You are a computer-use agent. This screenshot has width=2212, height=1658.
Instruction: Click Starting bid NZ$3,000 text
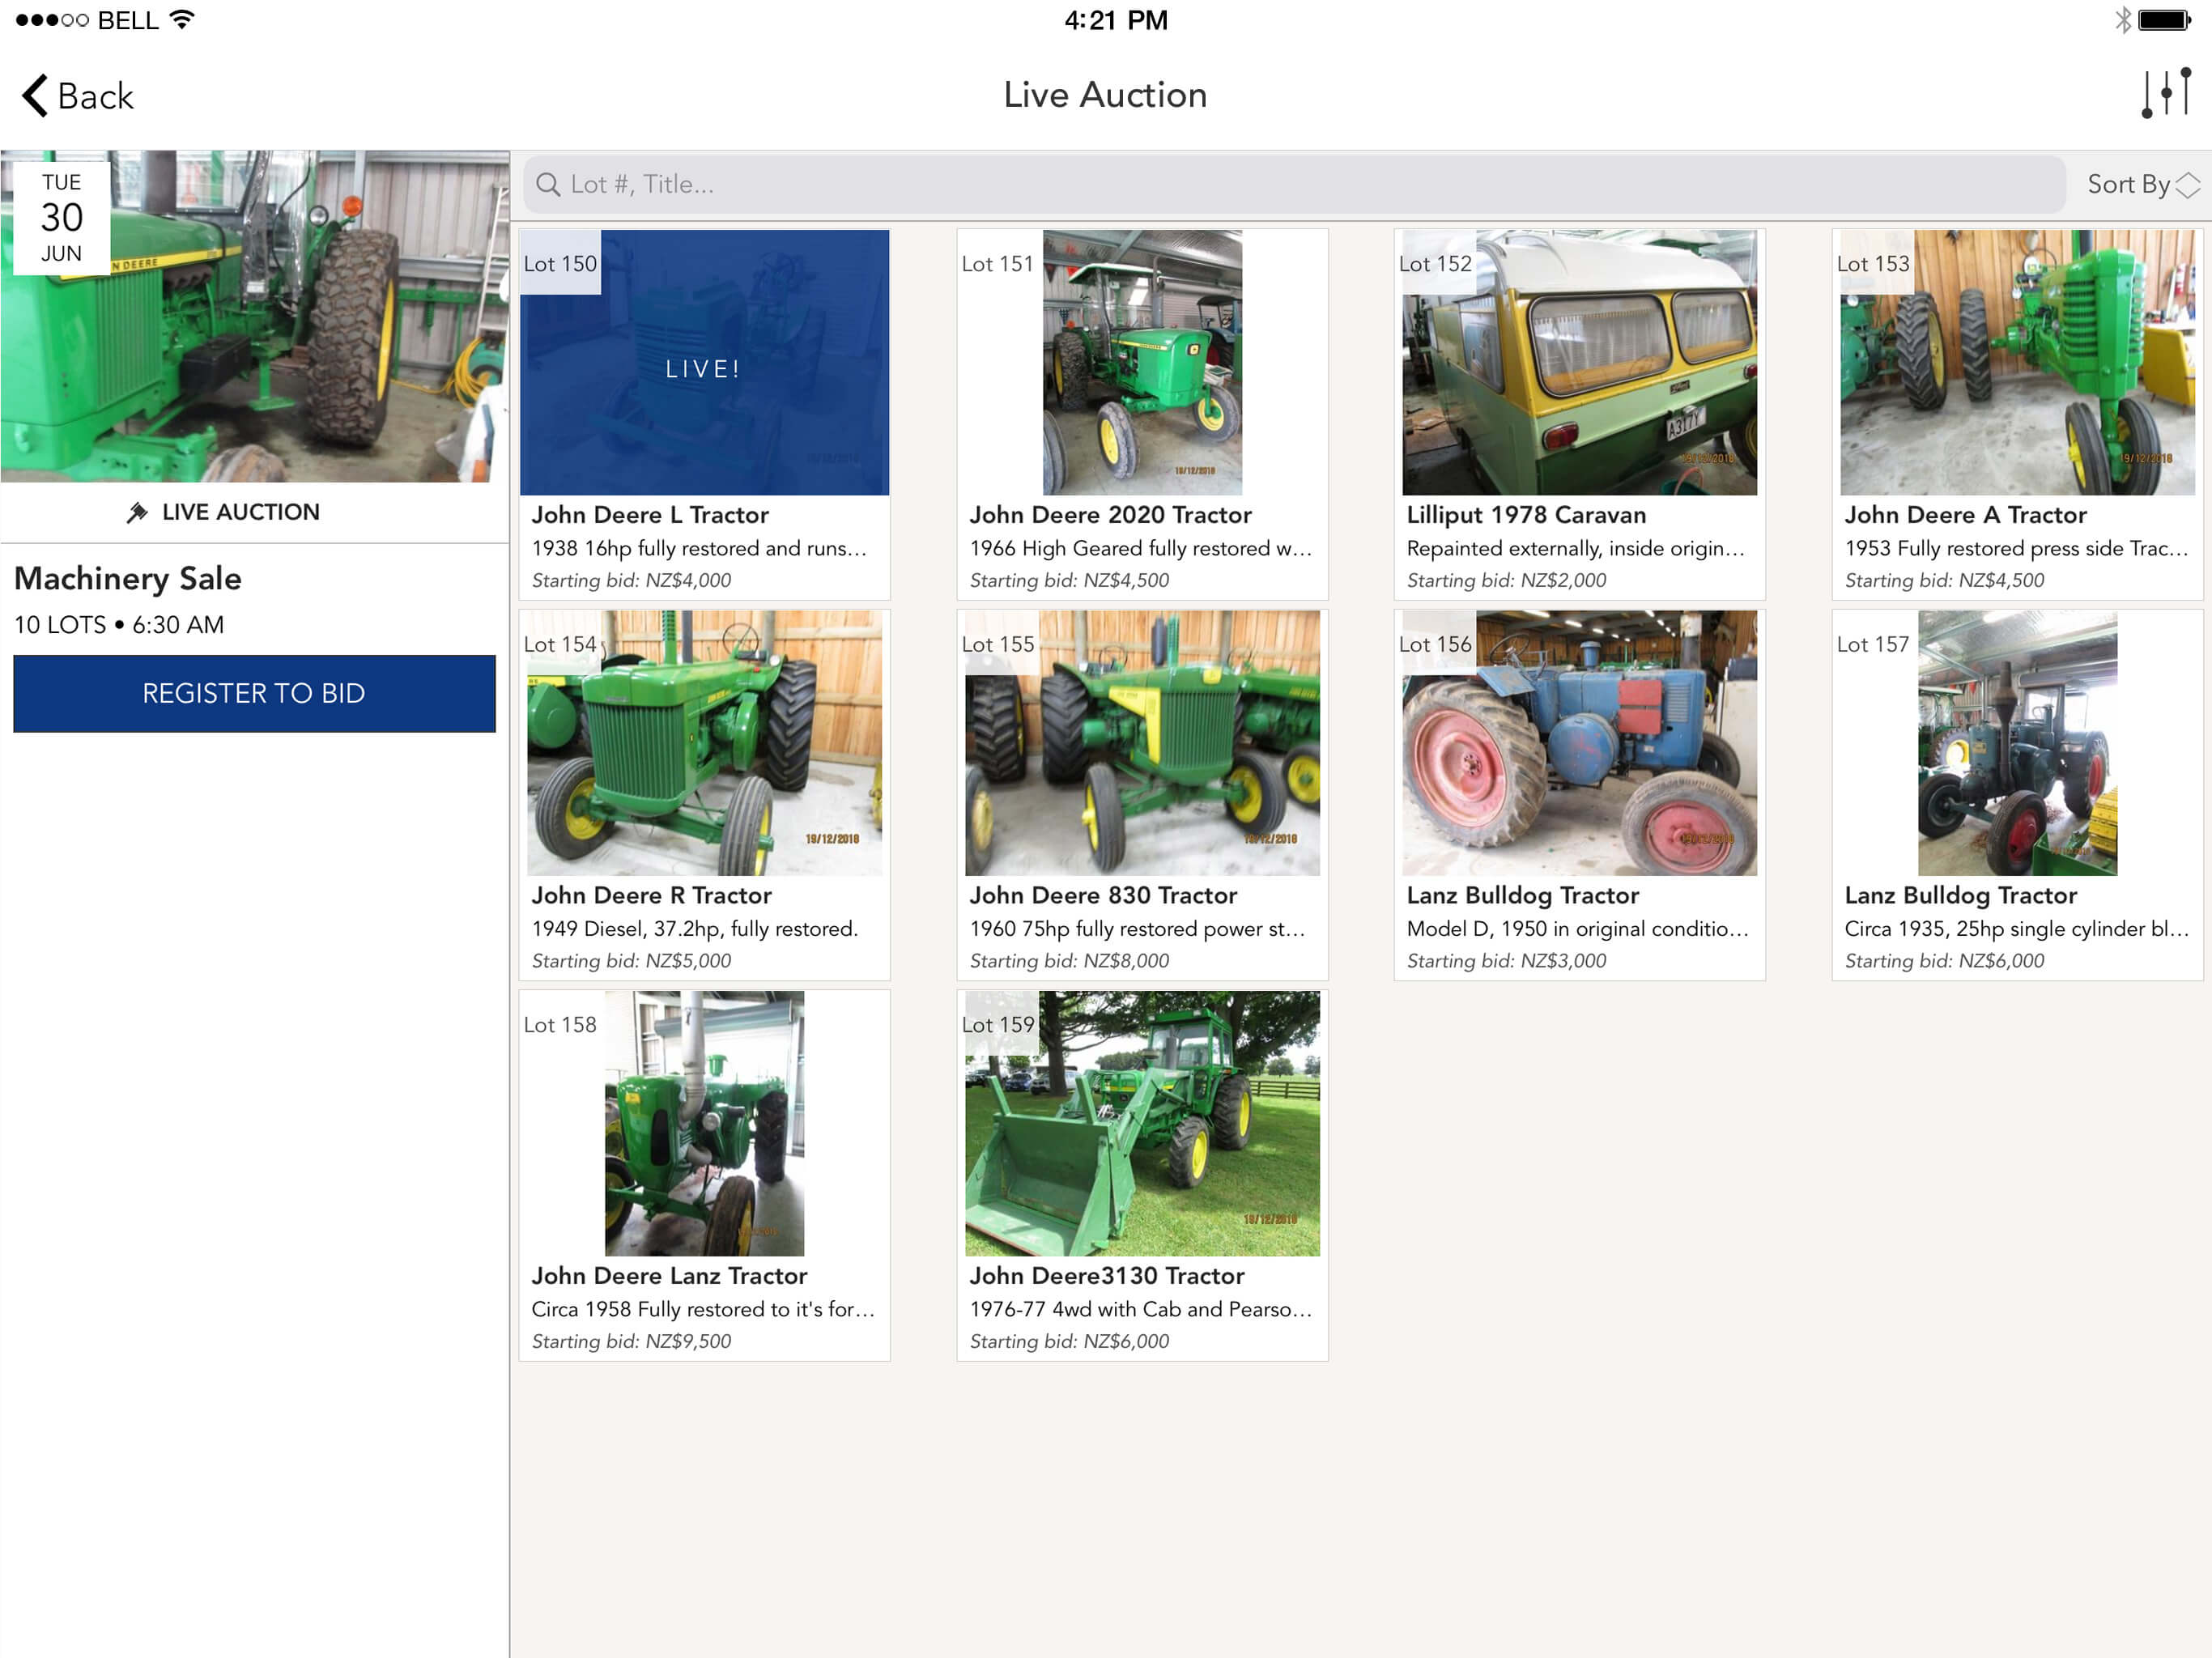[1506, 961]
